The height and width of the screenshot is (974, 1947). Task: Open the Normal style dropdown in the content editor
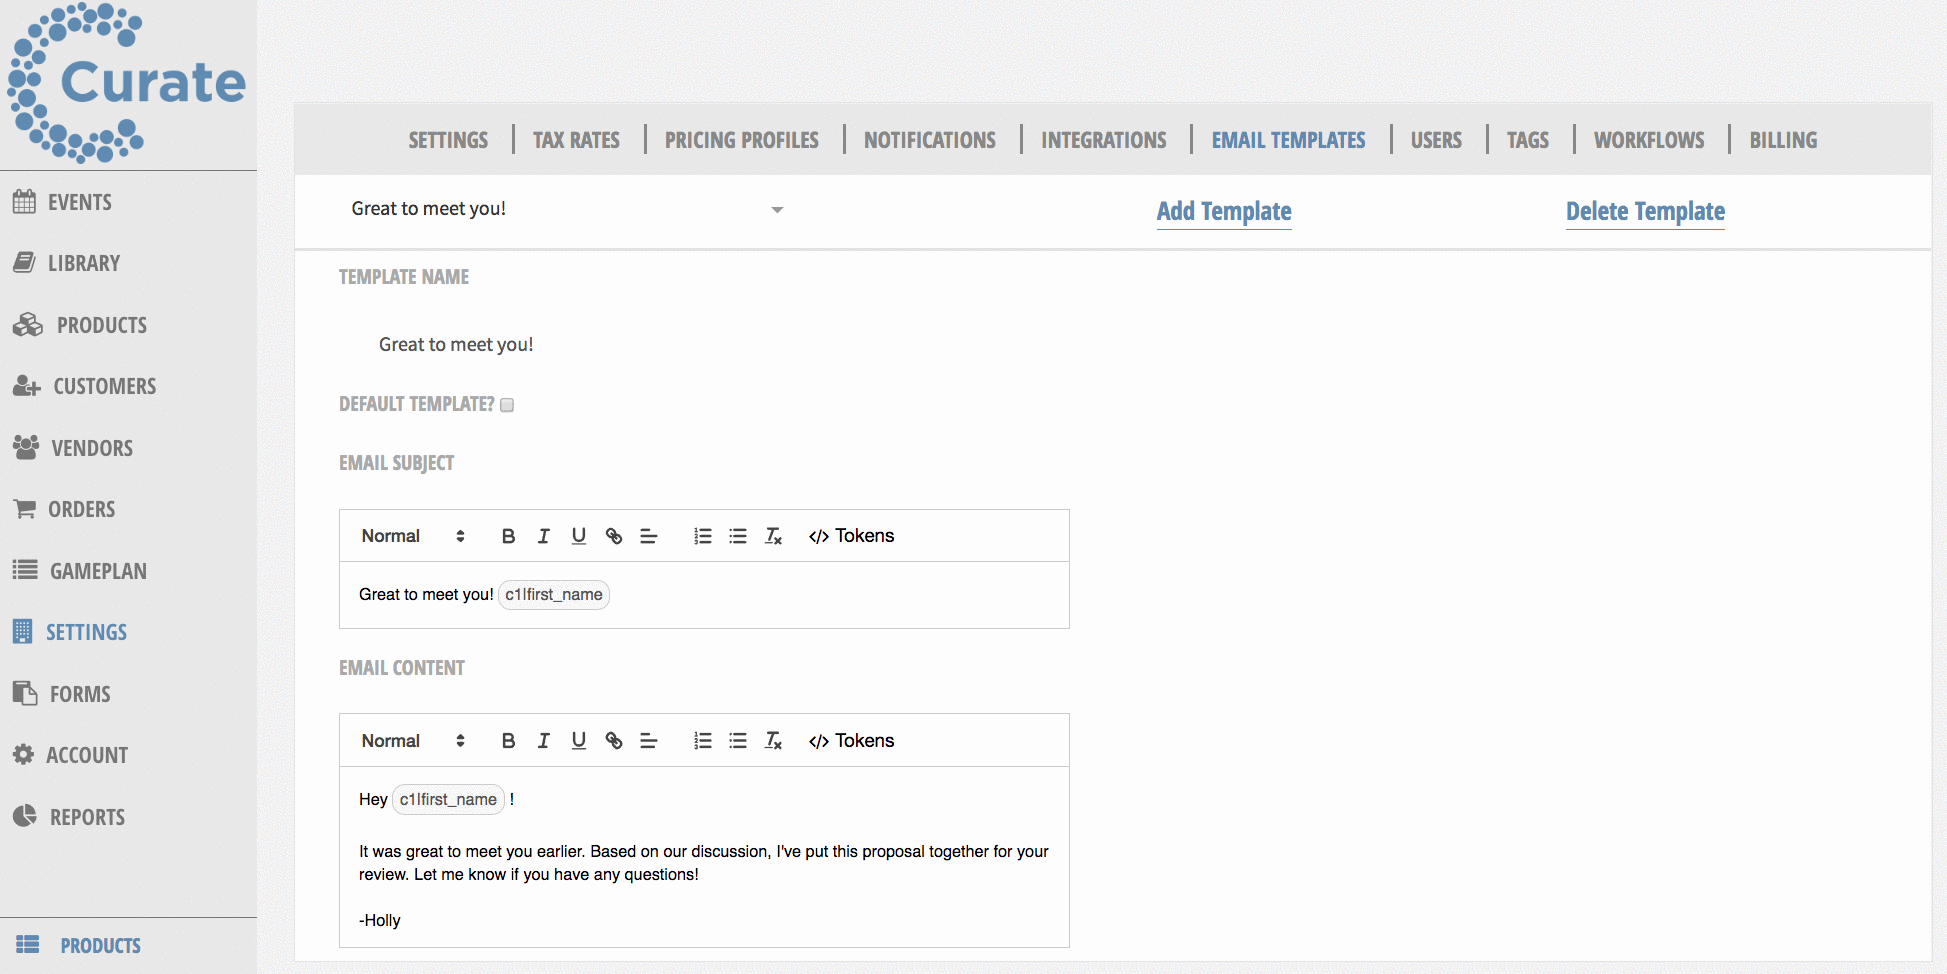(410, 740)
